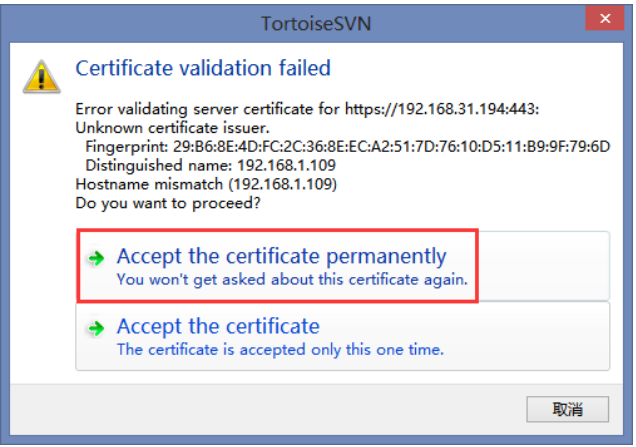Click the gray footer bar beside 取消
Viewport: 636px width, 447px height.
click(268, 409)
